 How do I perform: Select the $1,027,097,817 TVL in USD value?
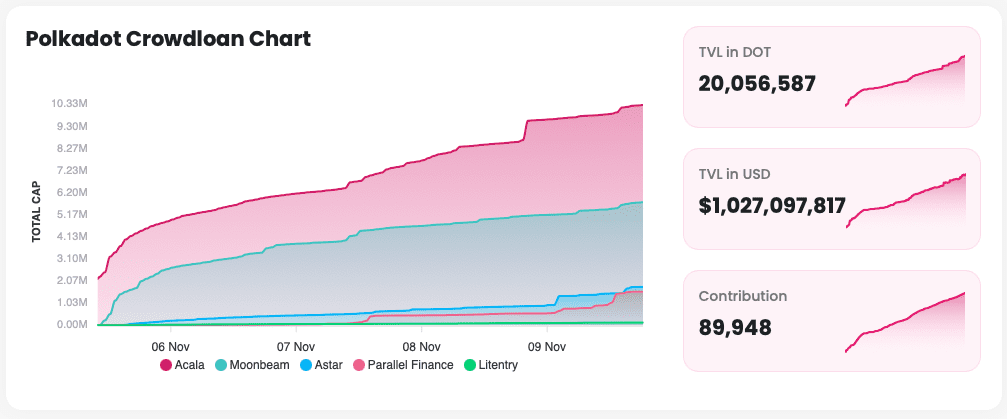click(x=772, y=206)
